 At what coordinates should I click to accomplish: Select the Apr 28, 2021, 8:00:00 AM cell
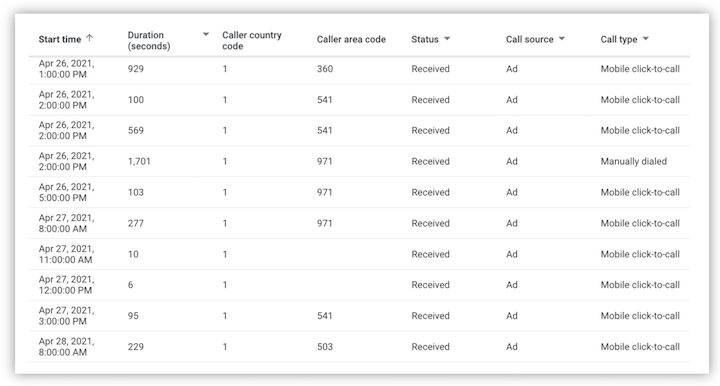(67, 347)
